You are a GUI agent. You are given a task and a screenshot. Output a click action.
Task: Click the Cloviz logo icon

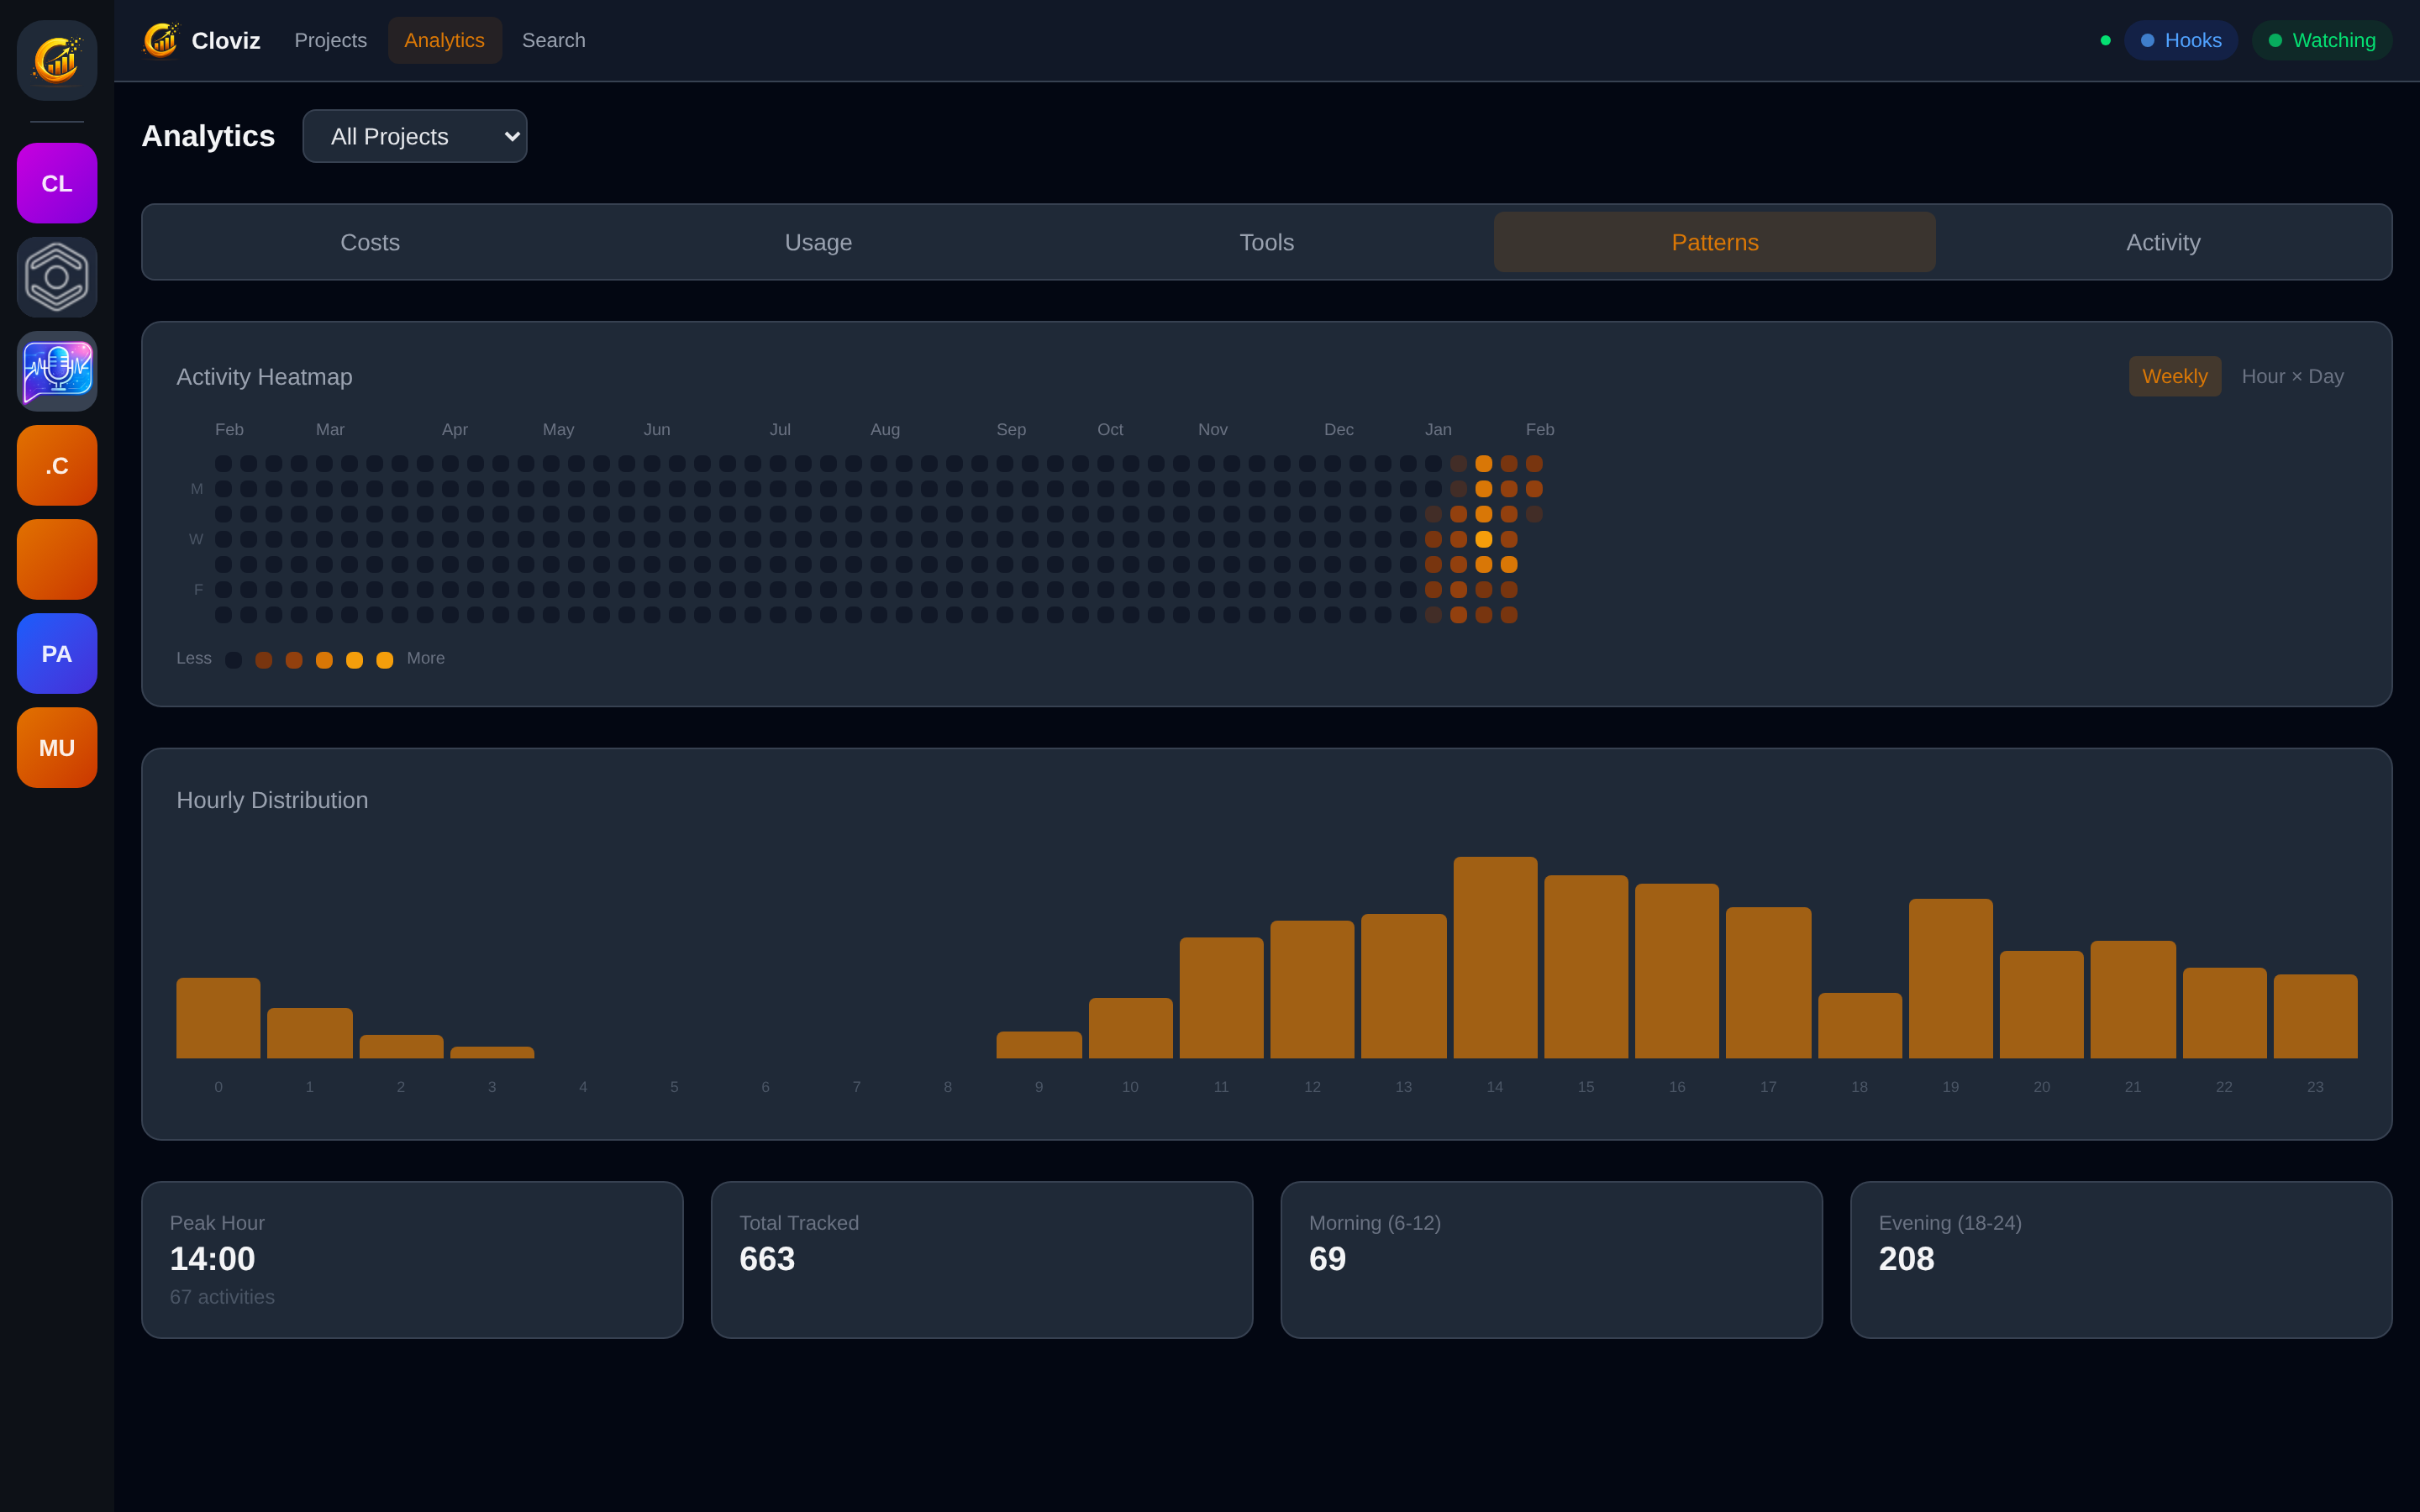[57, 60]
